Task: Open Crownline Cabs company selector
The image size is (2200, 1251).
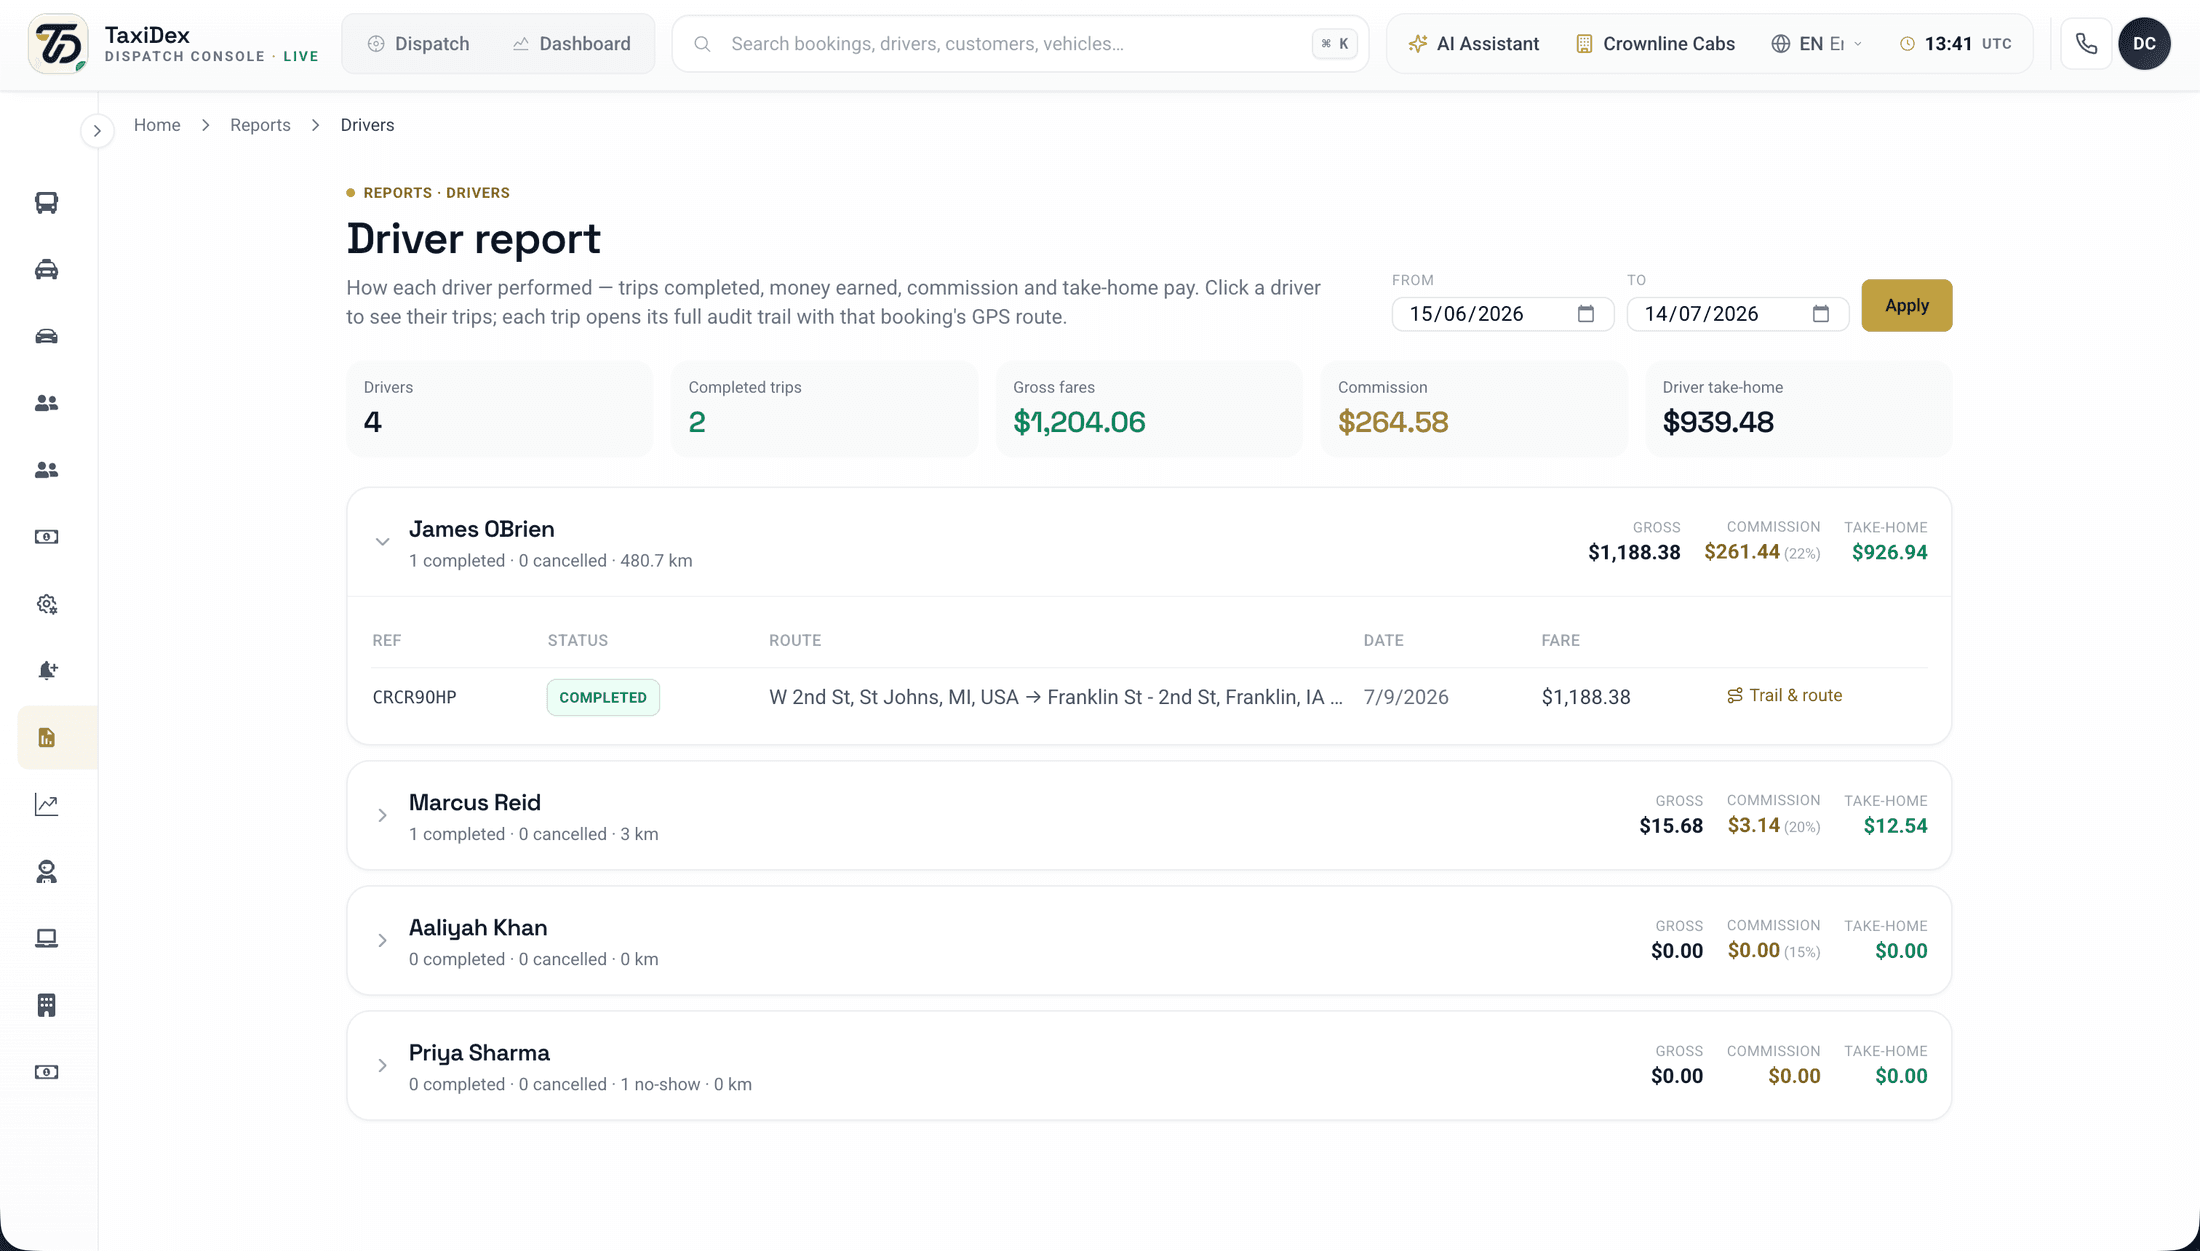Action: click(1655, 44)
